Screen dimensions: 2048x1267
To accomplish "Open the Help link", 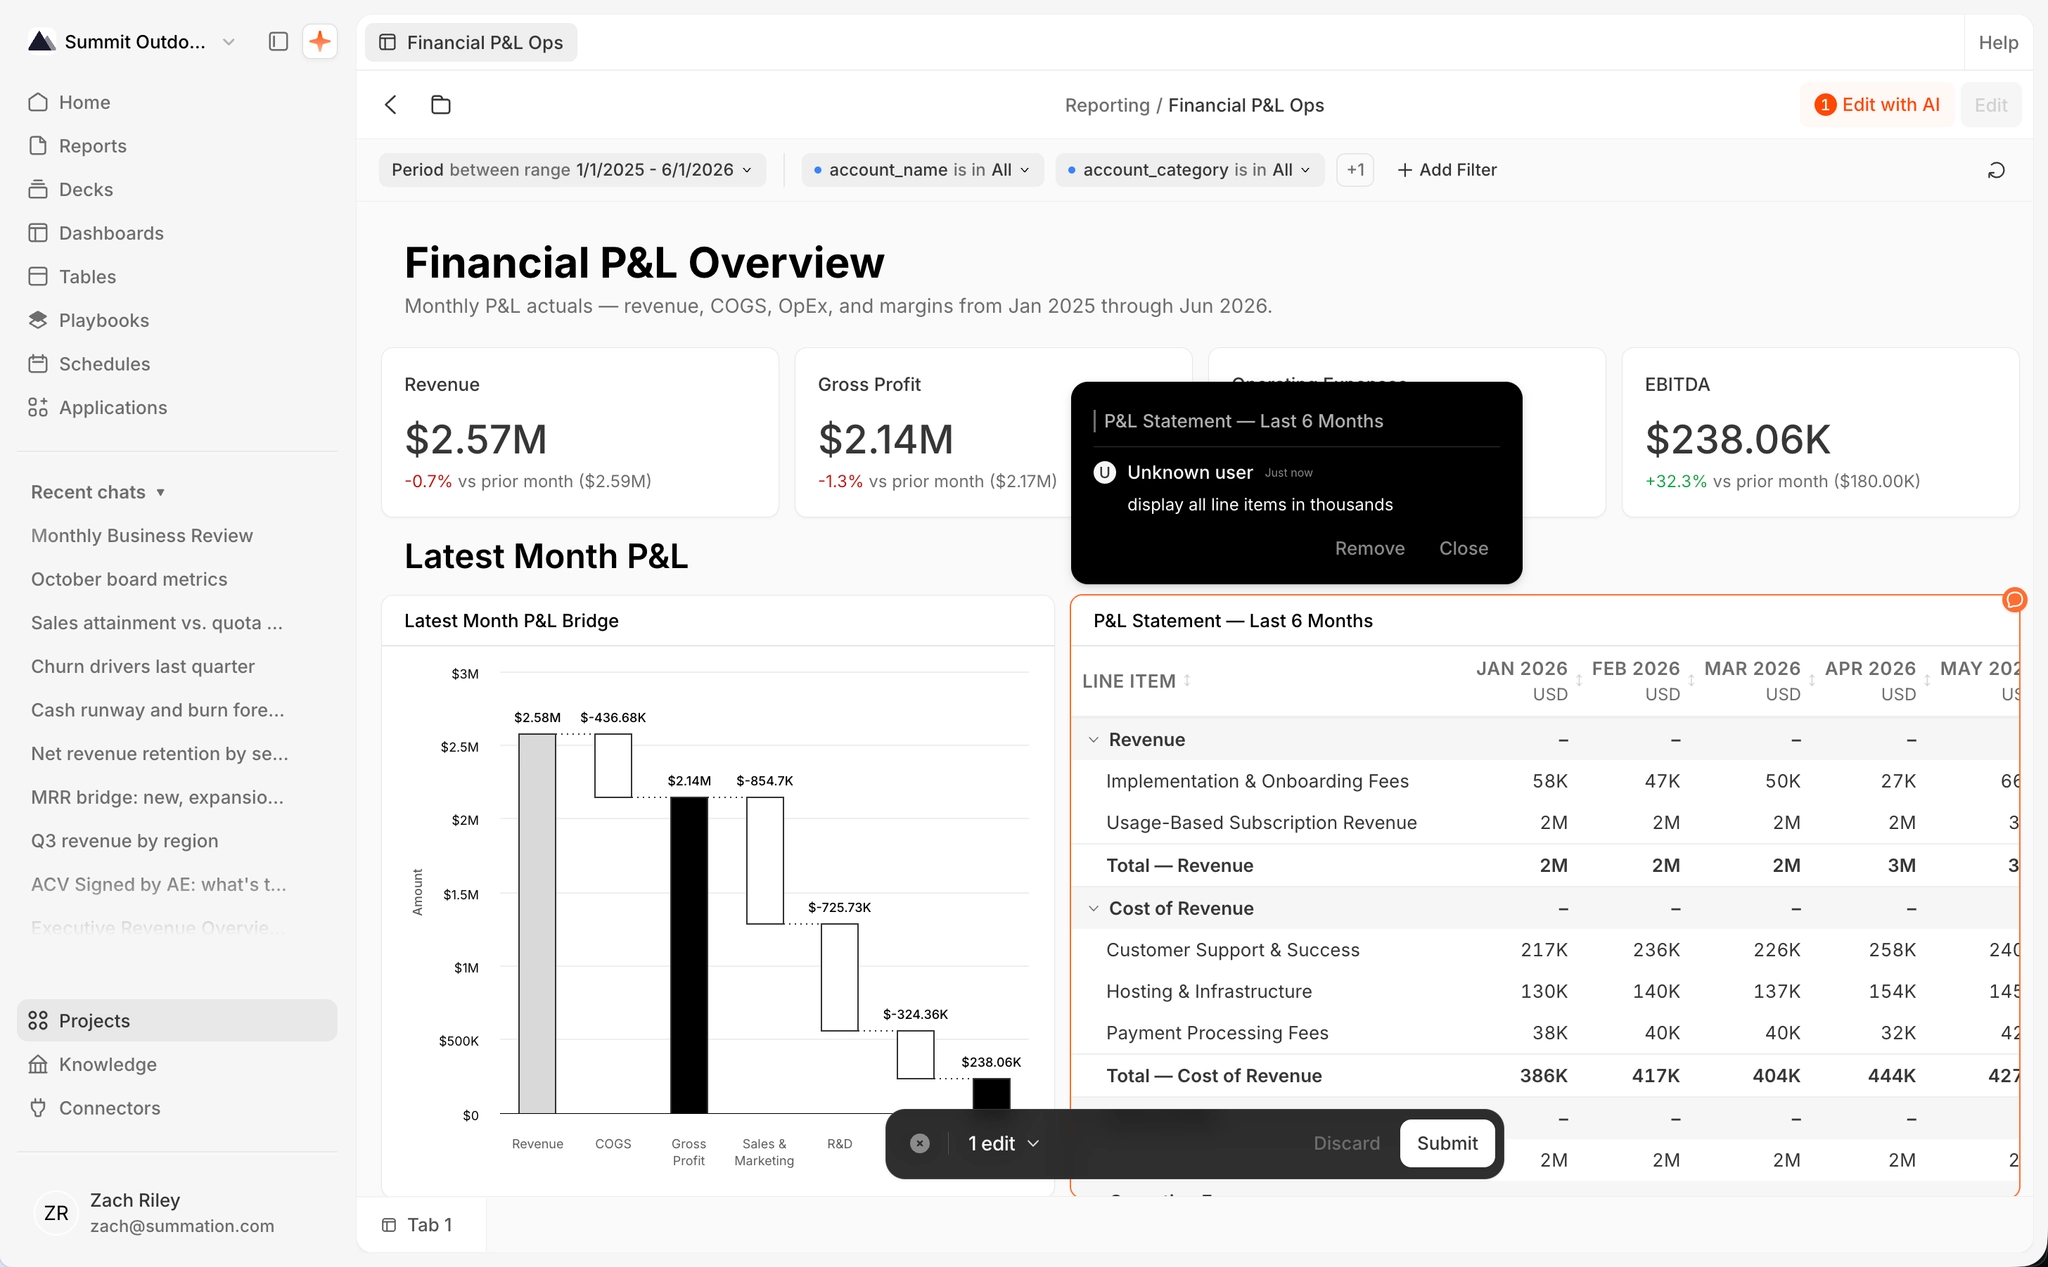I will [1998, 42].
